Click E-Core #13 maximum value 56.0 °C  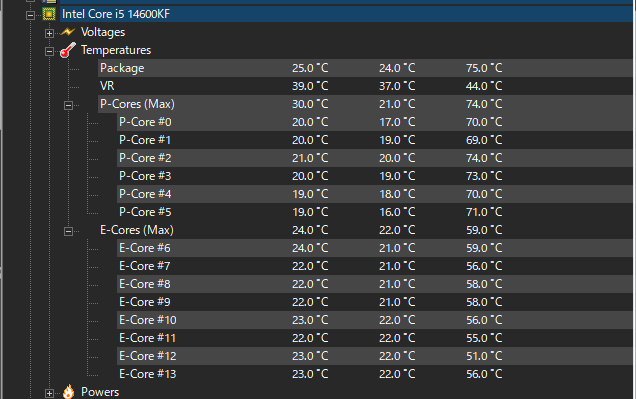(484, 374)
